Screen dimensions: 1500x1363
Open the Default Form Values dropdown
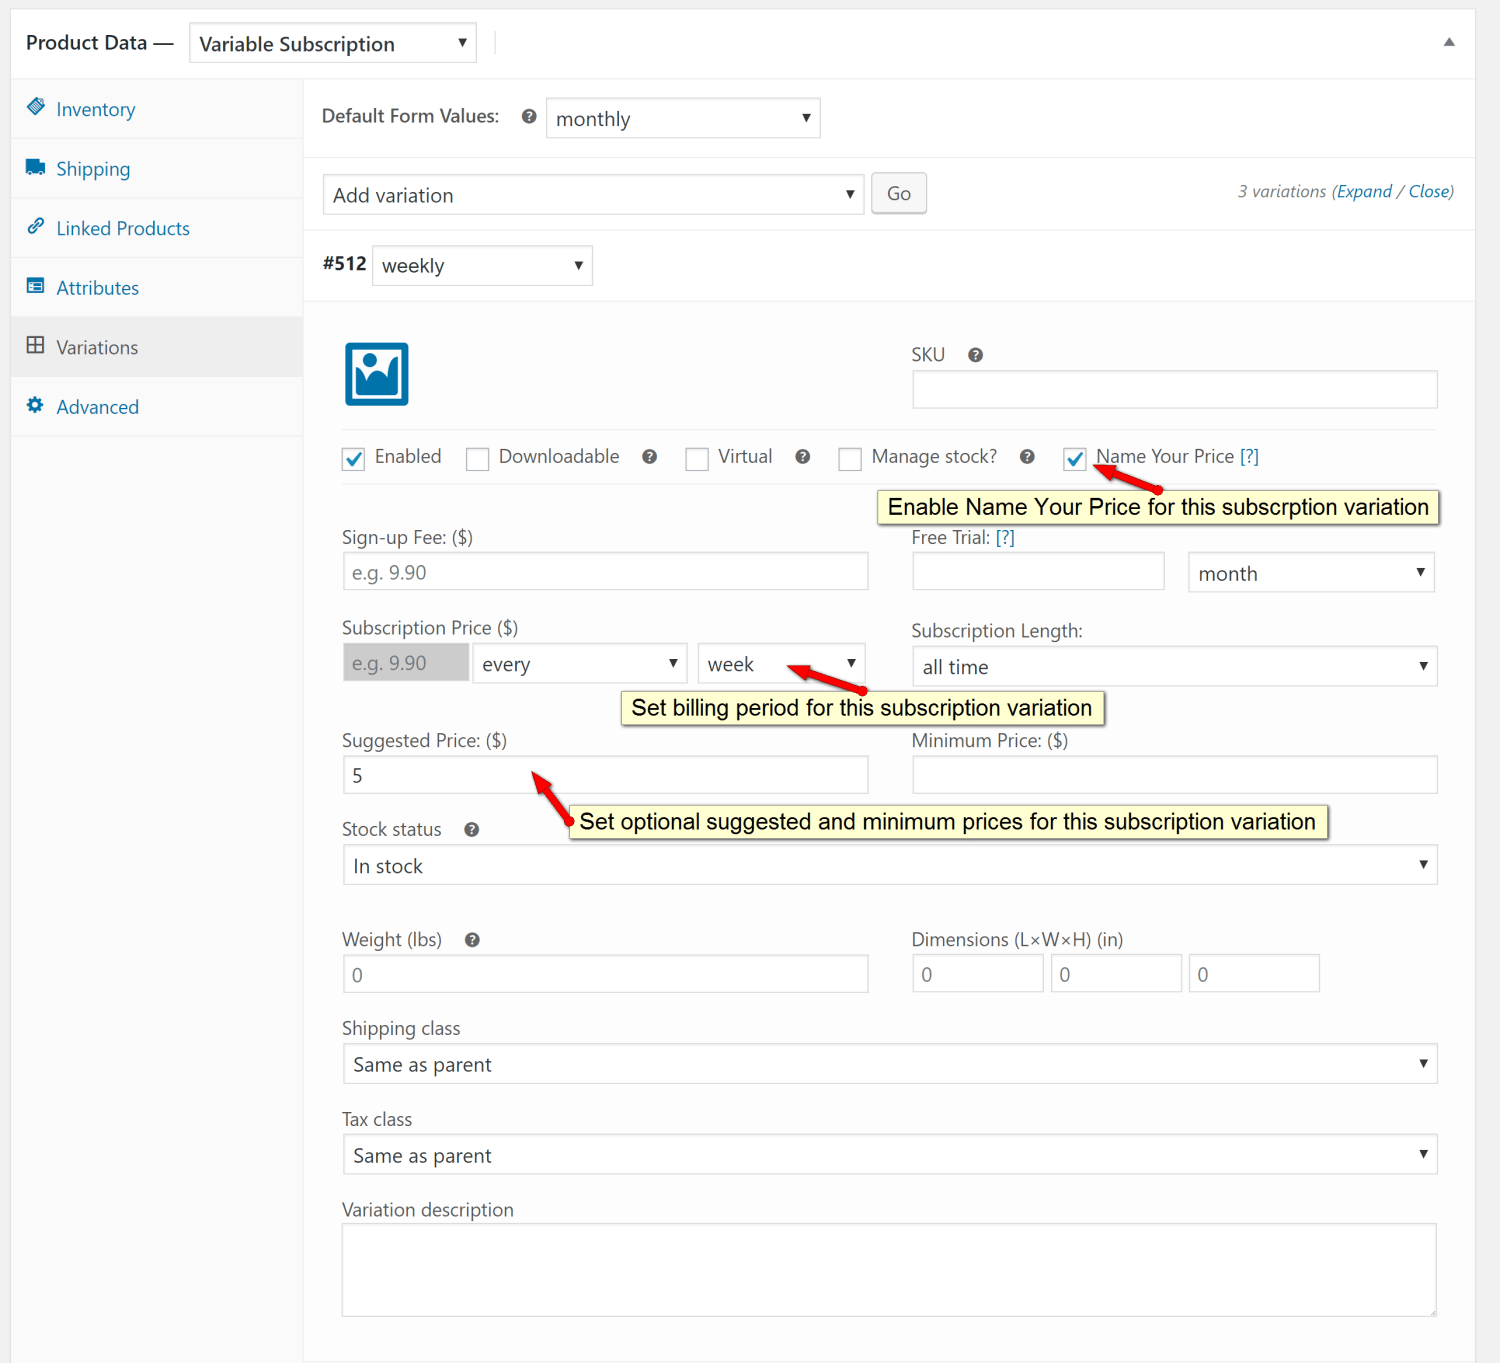pos(683,118)
